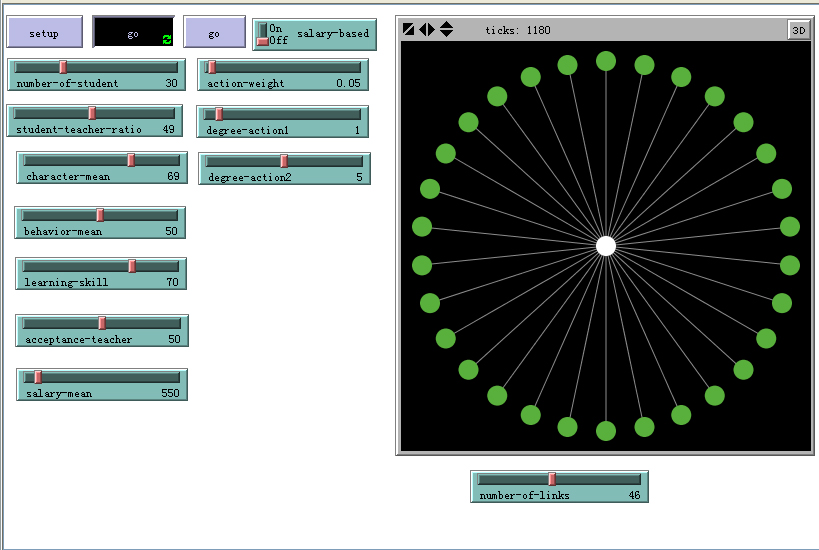Click the character-mean slider handle
The height and width of the screenshot is (550, 819).
(x=131, y=160)
